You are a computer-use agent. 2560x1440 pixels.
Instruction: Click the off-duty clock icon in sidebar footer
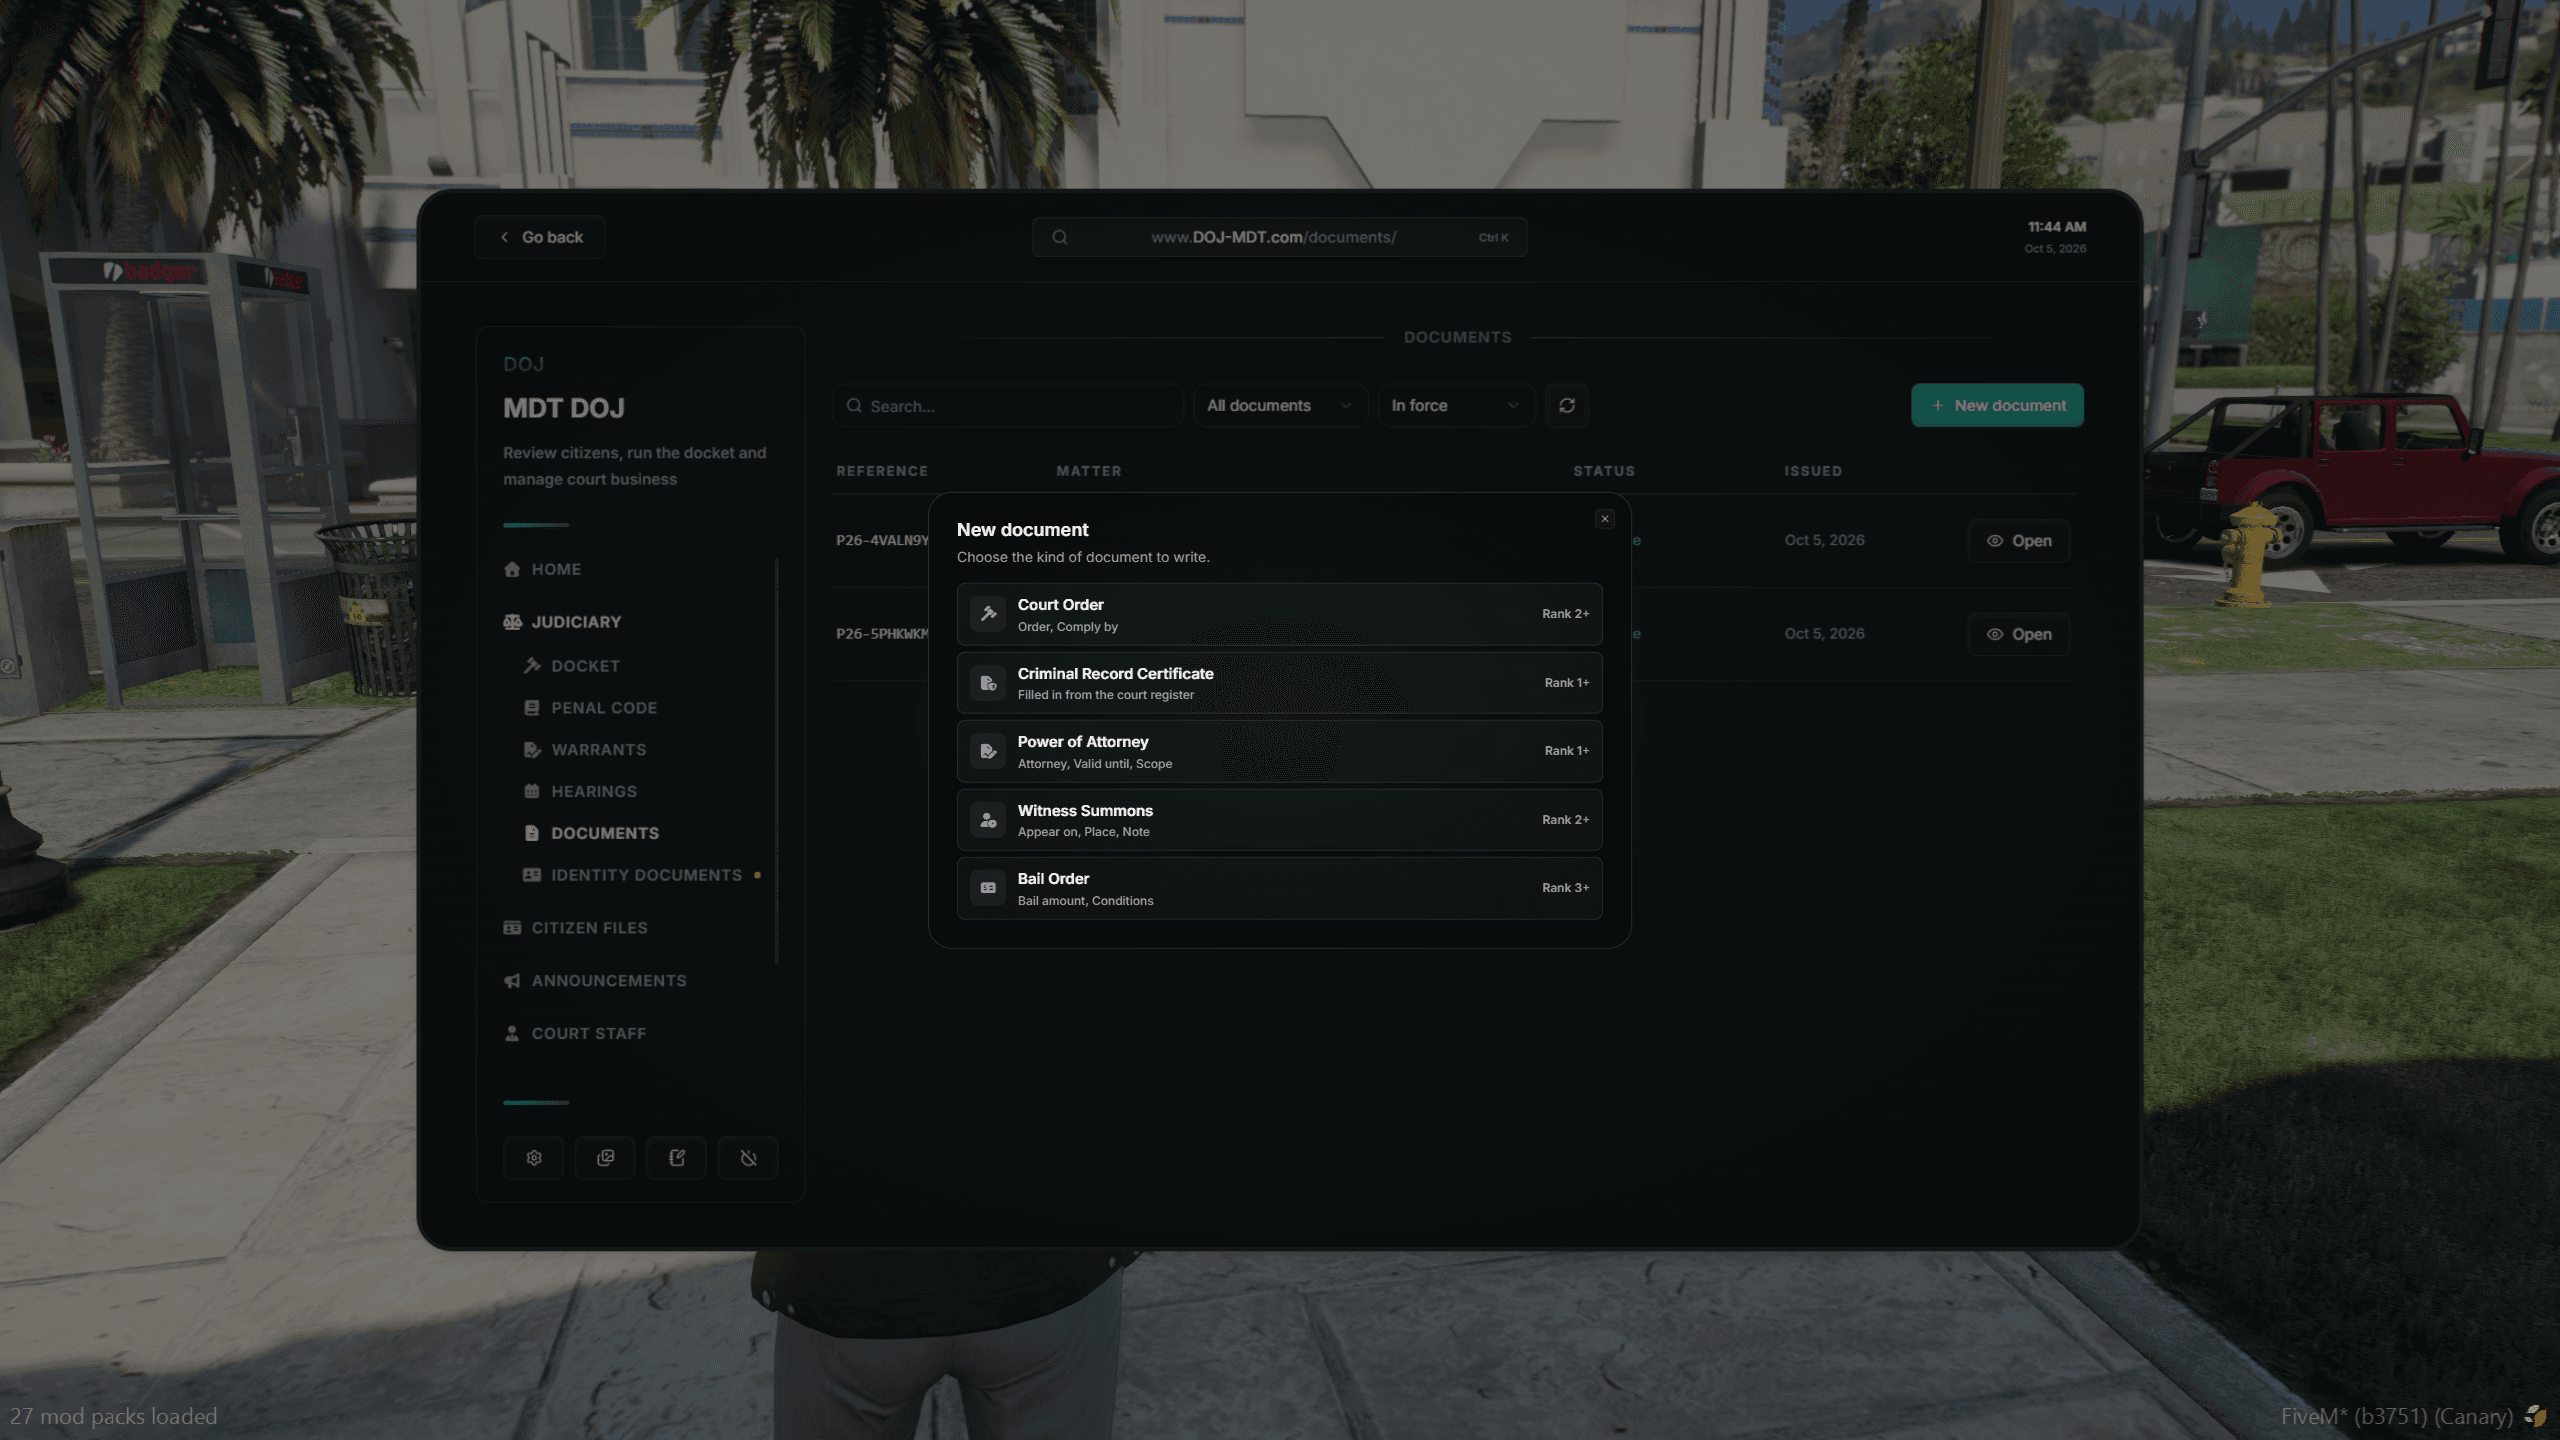click(748, 1158)
